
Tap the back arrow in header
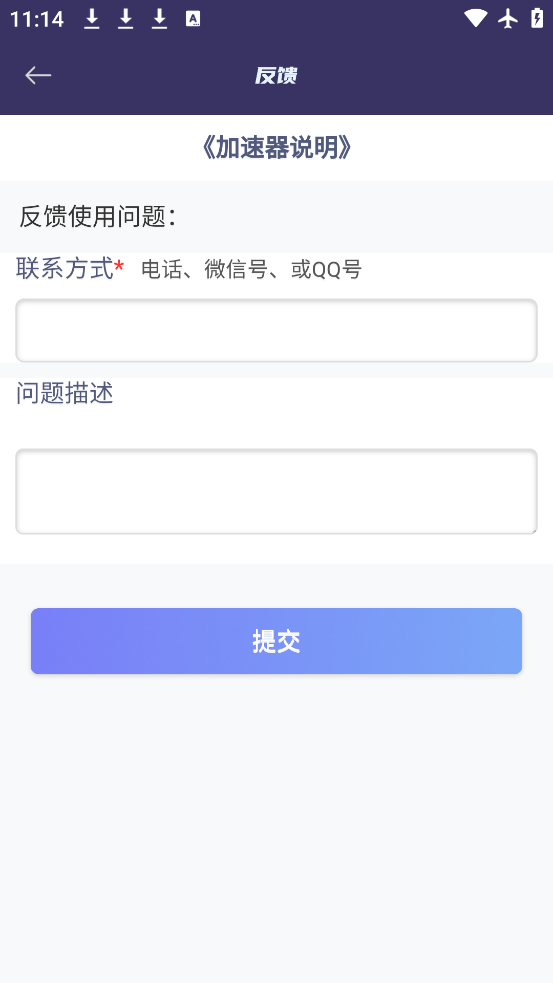pos(38,75)
